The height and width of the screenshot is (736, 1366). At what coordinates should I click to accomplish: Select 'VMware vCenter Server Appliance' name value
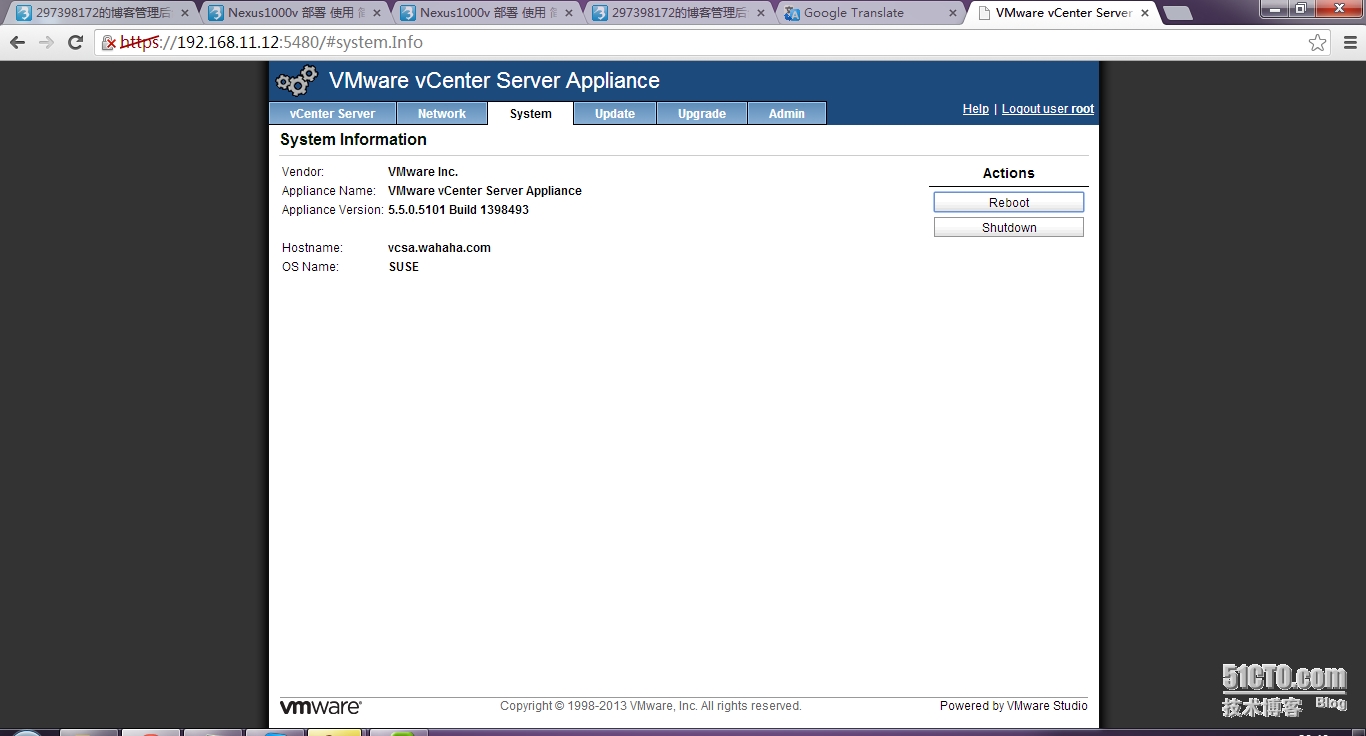485,191
